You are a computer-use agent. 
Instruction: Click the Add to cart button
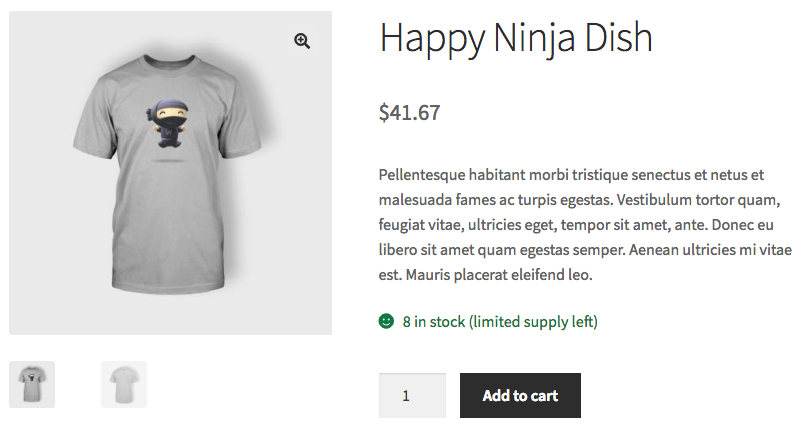(520, 395)
